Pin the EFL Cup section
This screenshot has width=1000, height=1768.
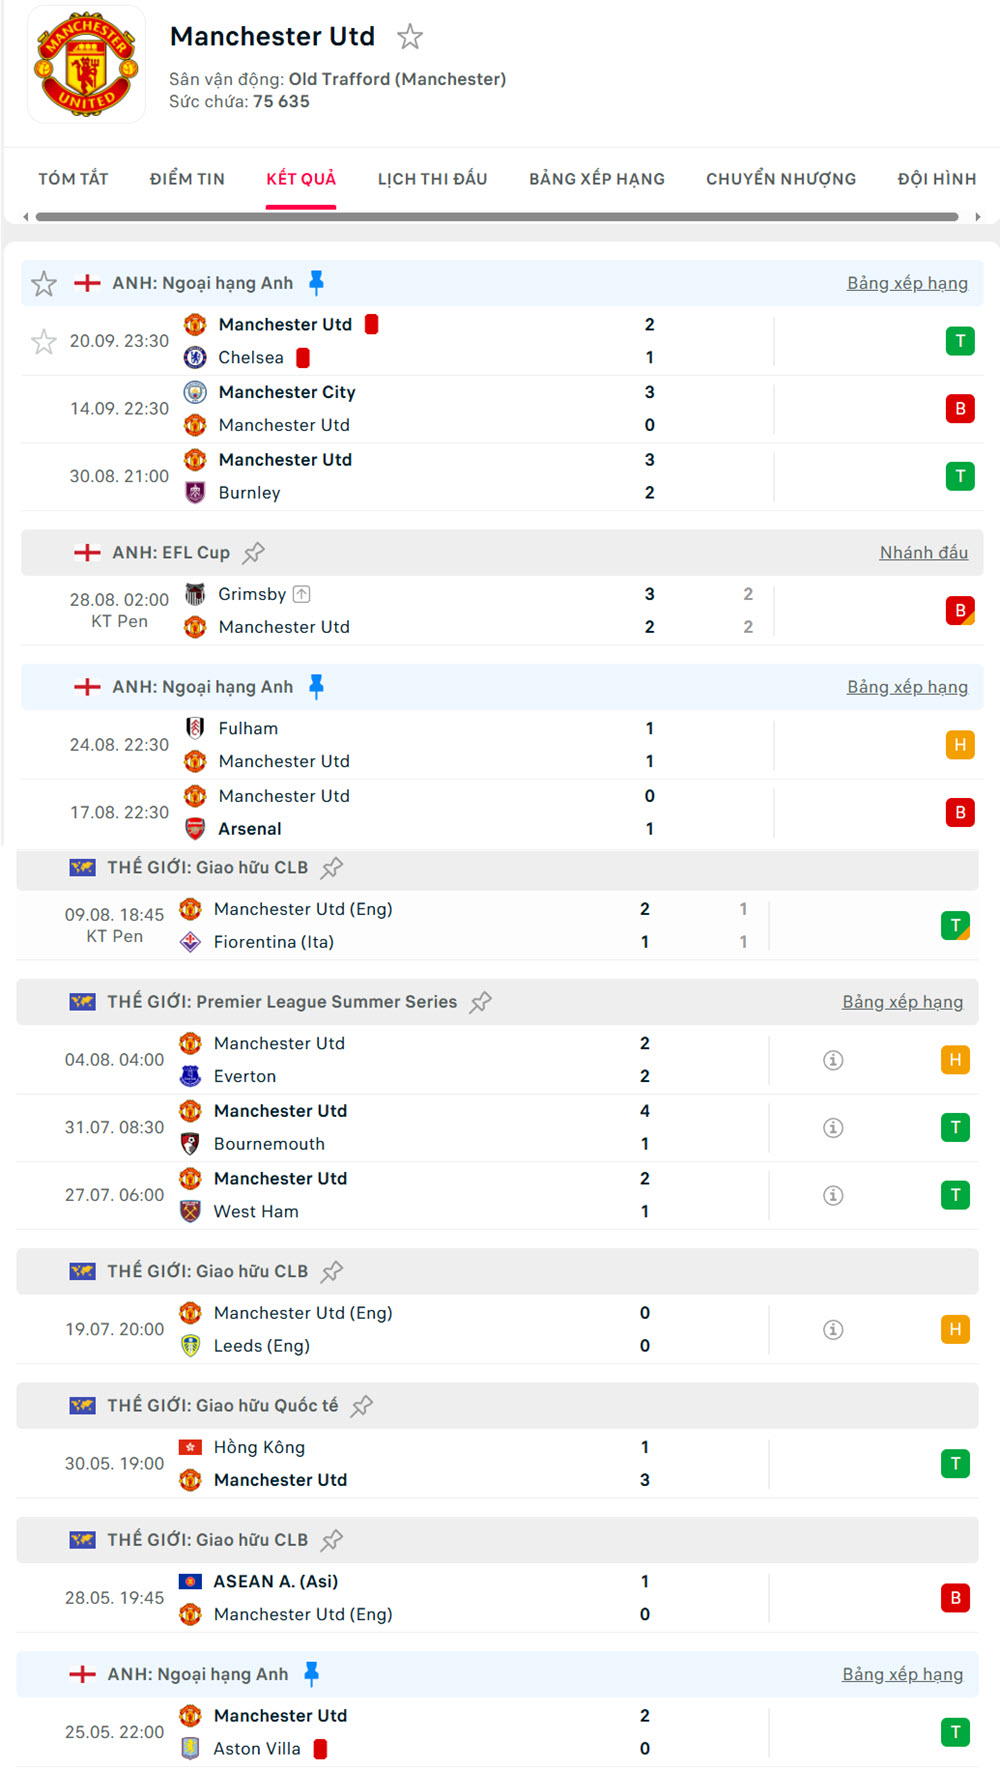255,551
